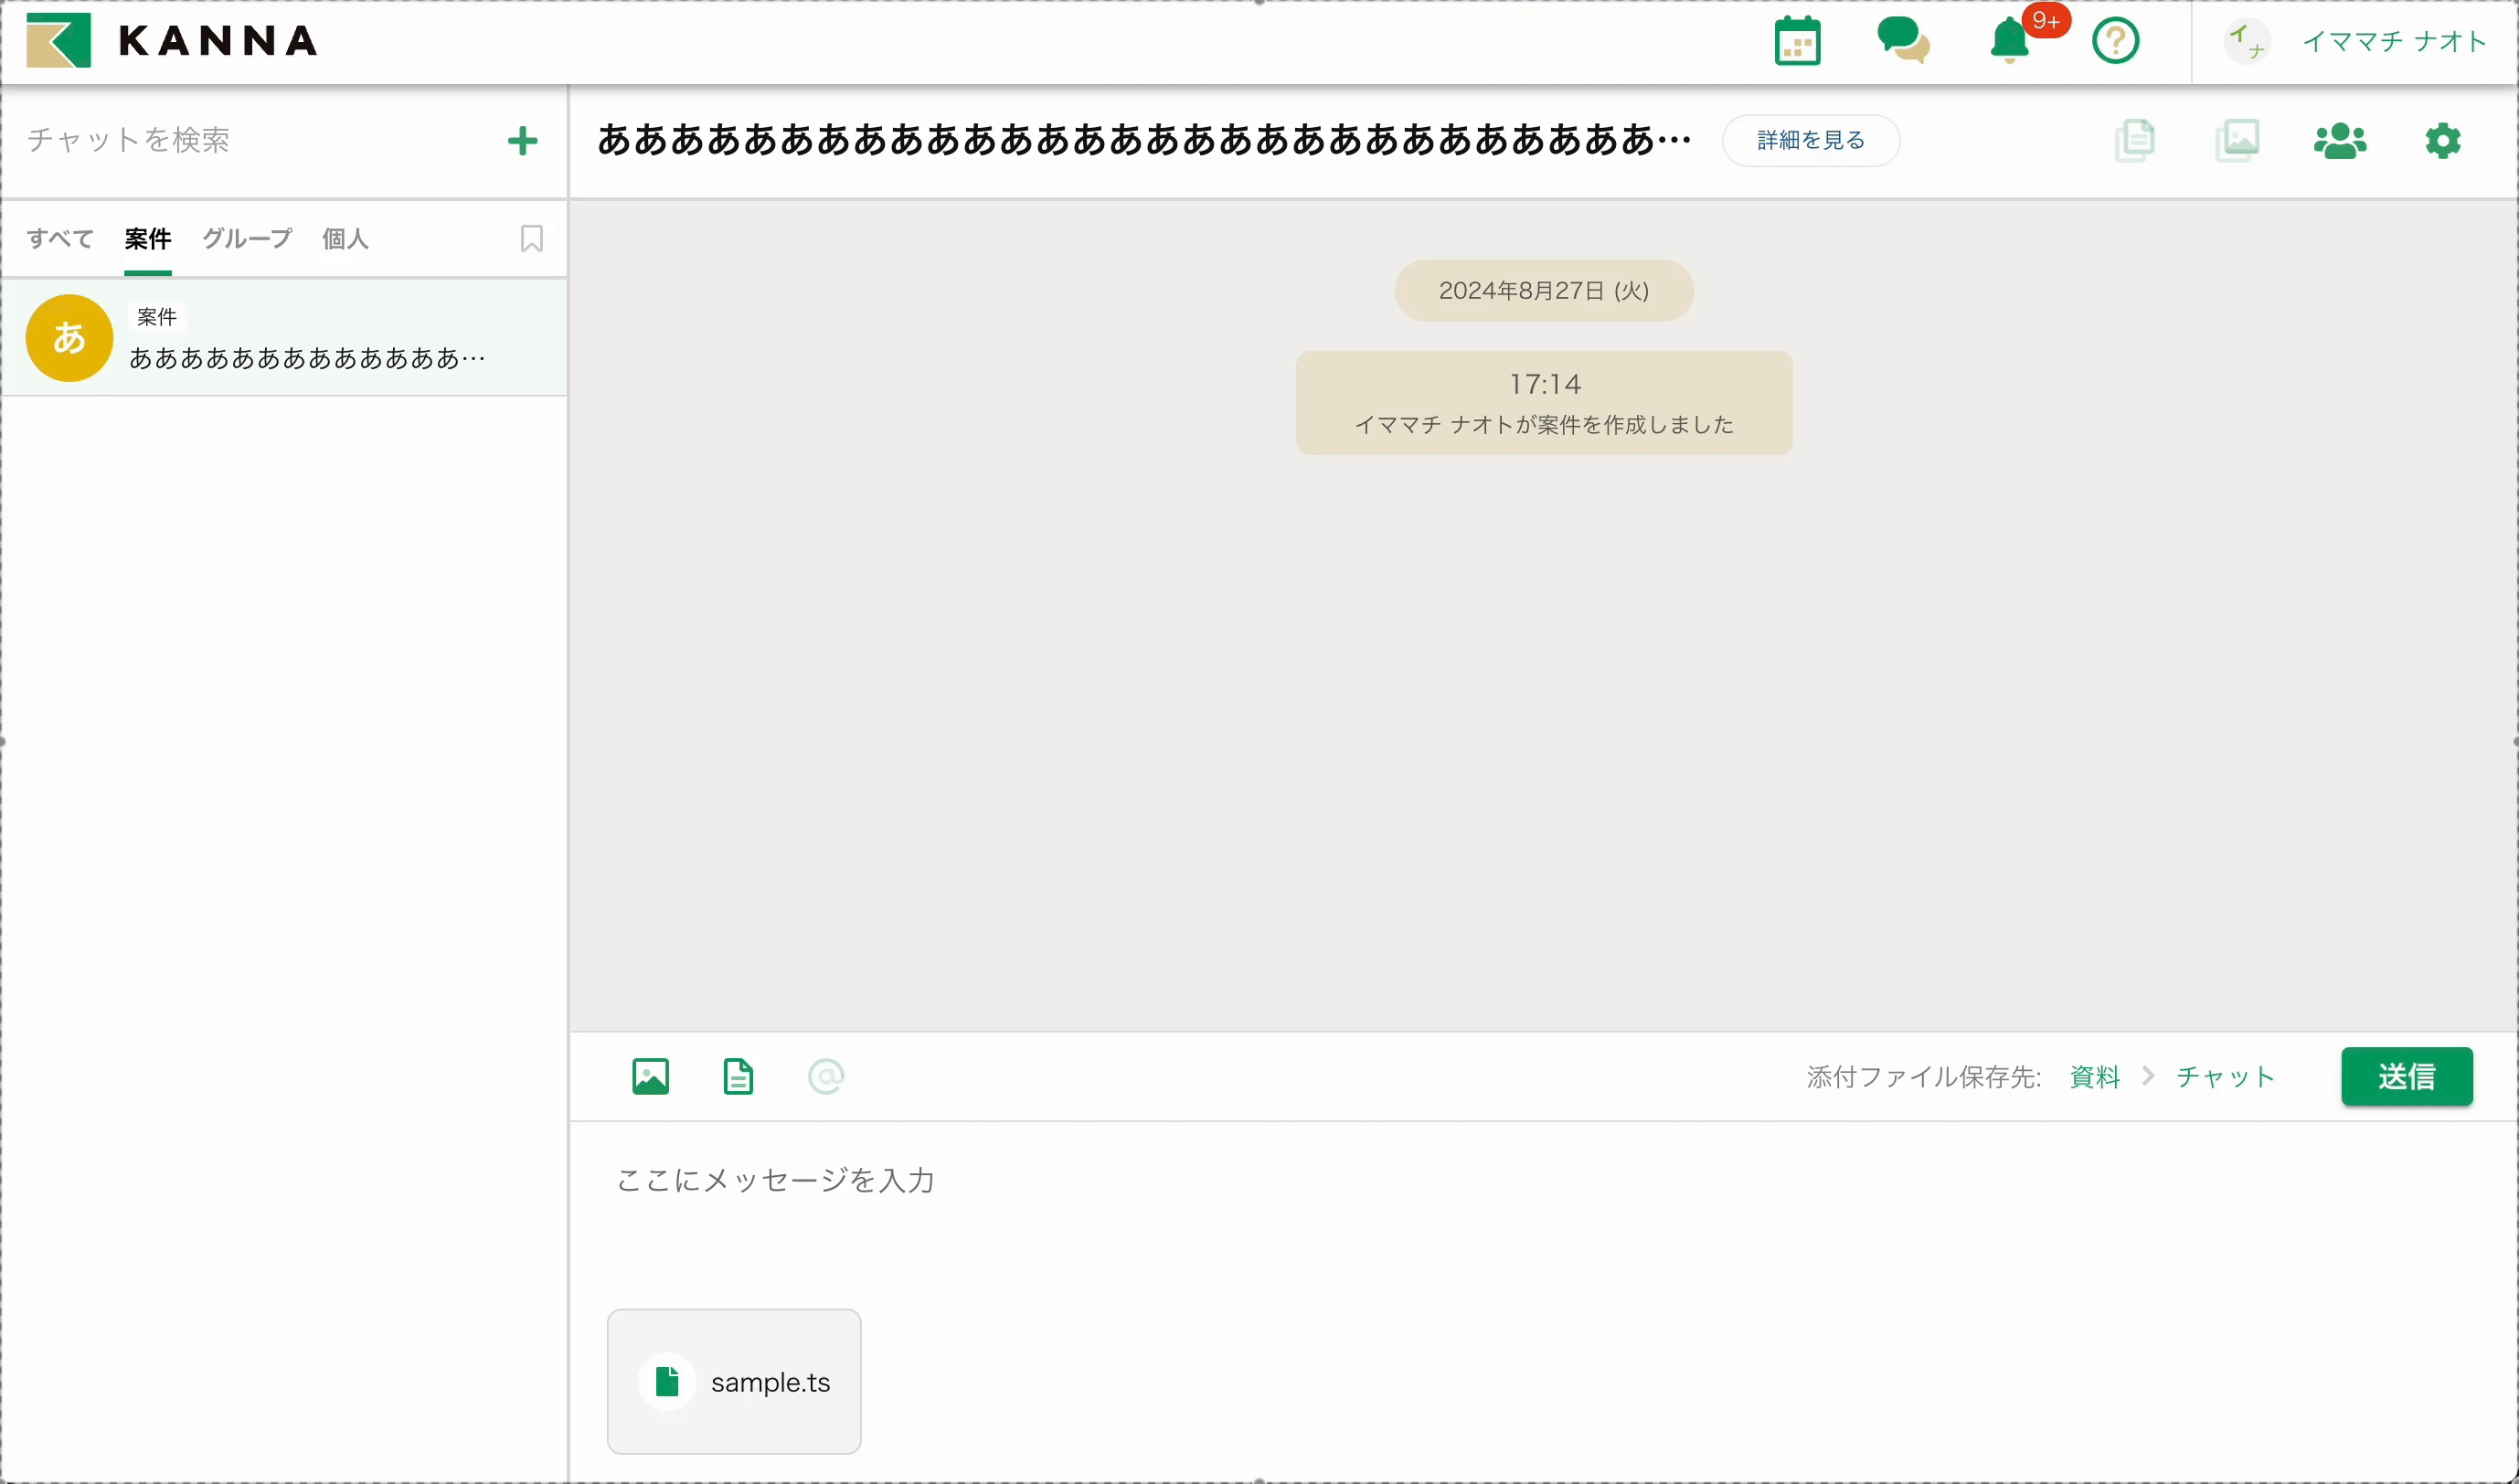The width and height of the screenshot is (2519, 1484).
Task: Open the help question mark icon
Action: coord(2115,42)
